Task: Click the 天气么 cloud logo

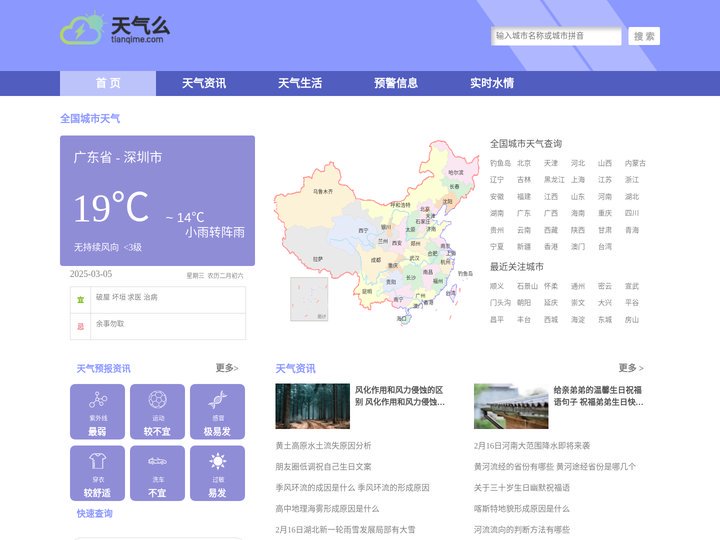Action: tap(115, 28)
